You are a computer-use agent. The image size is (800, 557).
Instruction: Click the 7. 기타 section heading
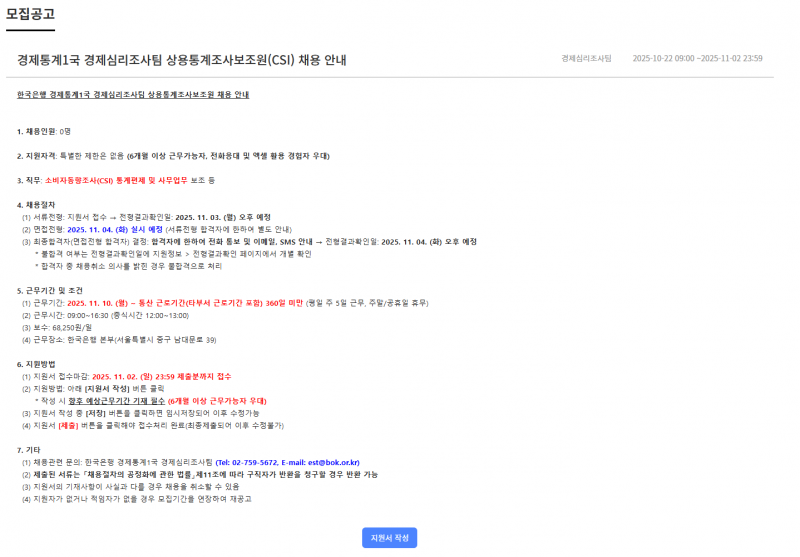pyautogui.click(x=28, y=450)
